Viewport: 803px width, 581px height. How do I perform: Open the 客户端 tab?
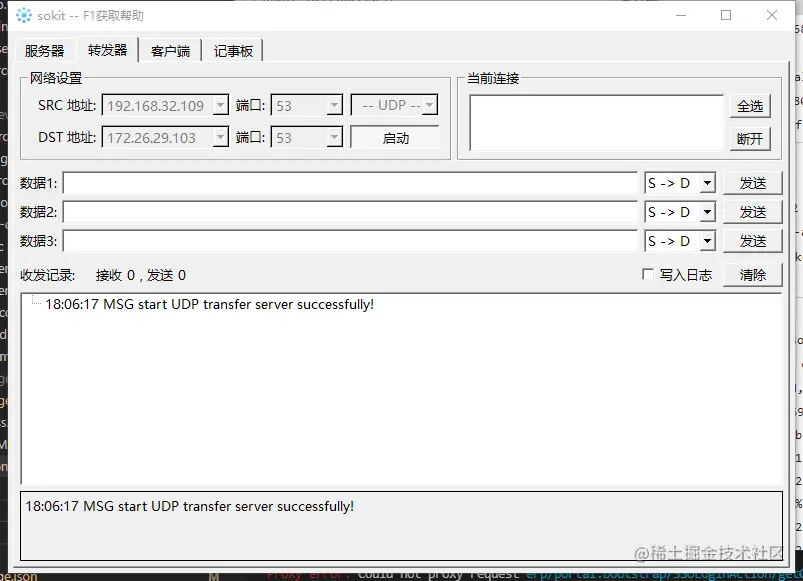pos(170,49)
